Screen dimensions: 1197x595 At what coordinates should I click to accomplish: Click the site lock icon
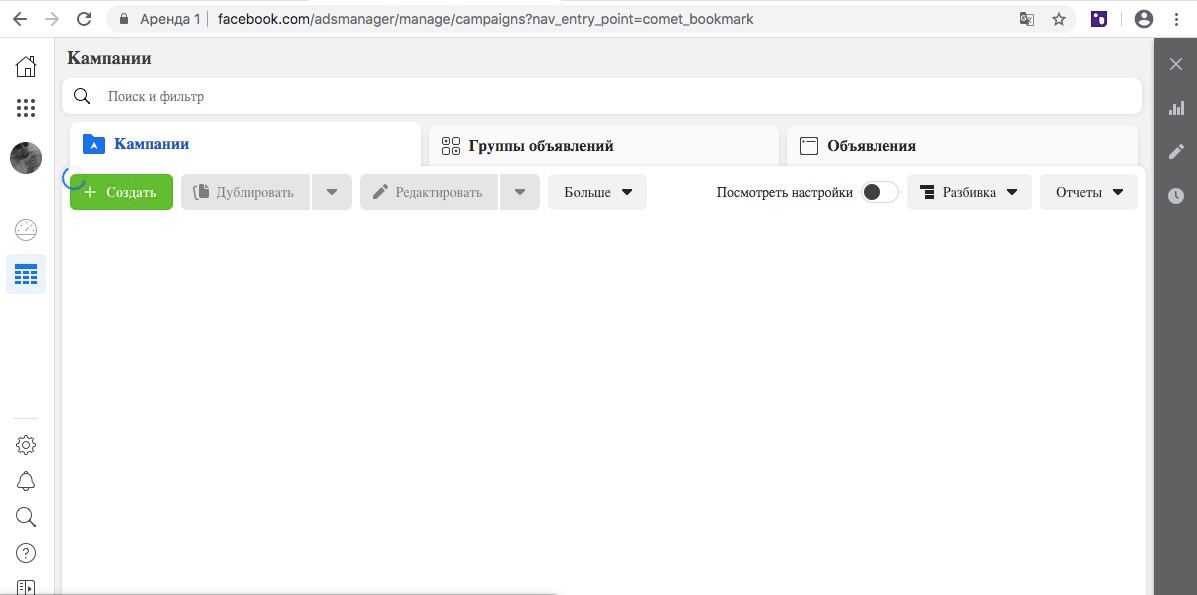[124, 19]
